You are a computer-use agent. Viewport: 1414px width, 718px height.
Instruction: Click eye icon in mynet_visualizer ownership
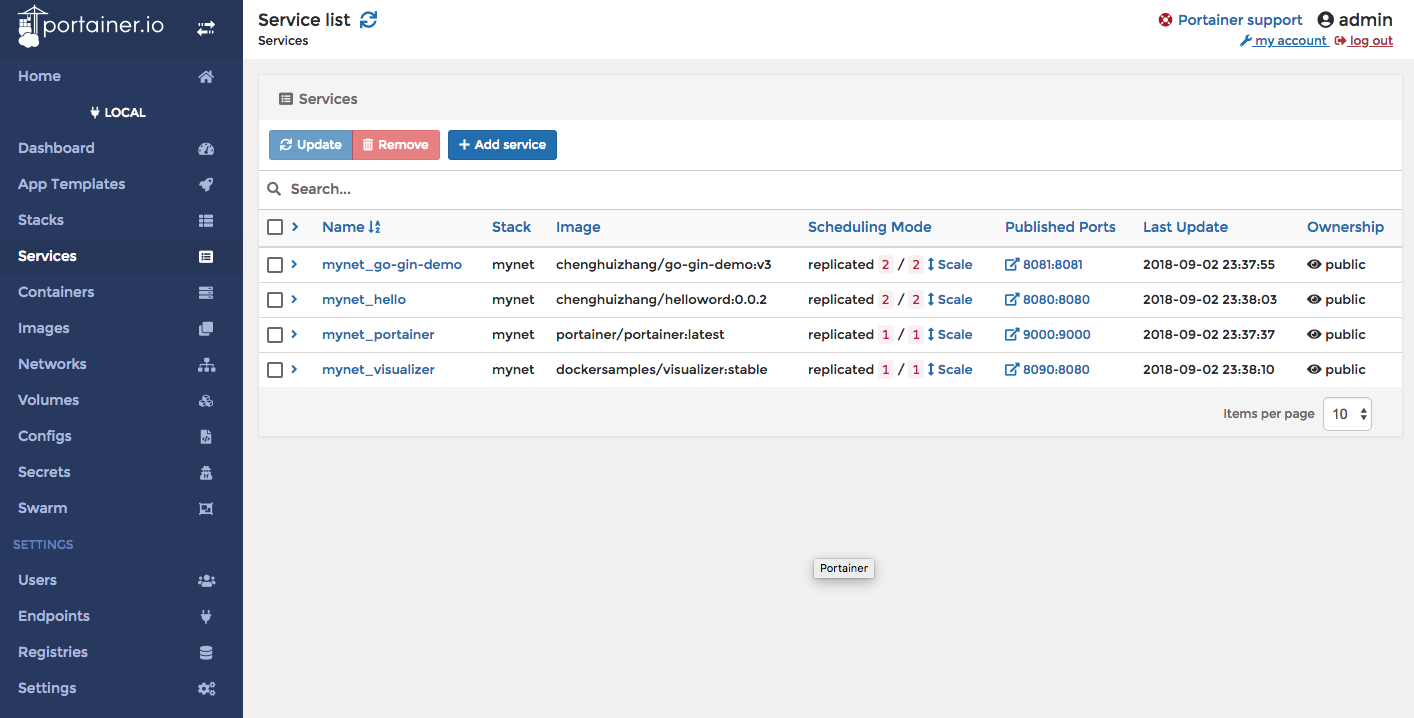(x=1314, y=370)
